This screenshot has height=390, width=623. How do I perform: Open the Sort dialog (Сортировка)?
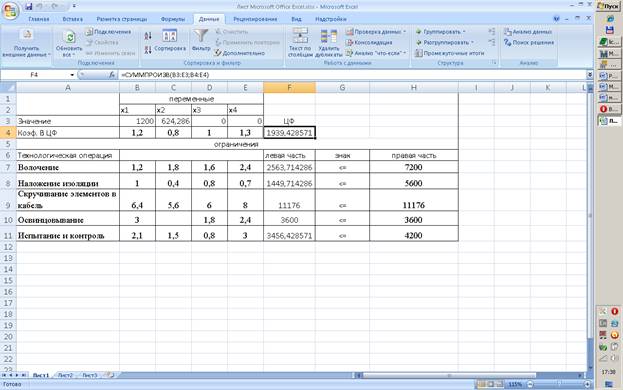click(170, 40)
